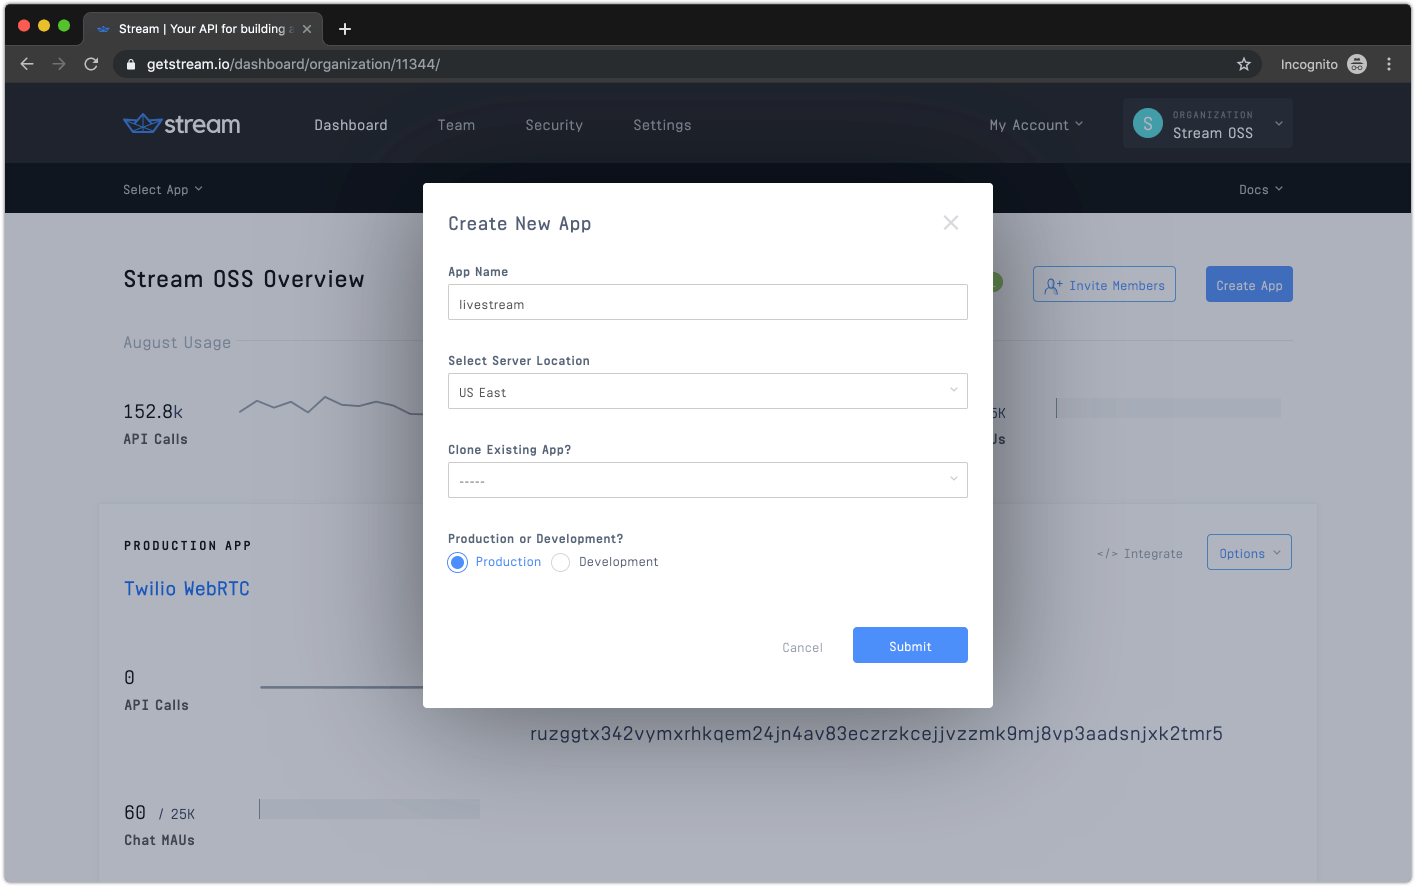Reload the page with refresh icon
This screenshot has width=1415, height=887.
(91, 64)
